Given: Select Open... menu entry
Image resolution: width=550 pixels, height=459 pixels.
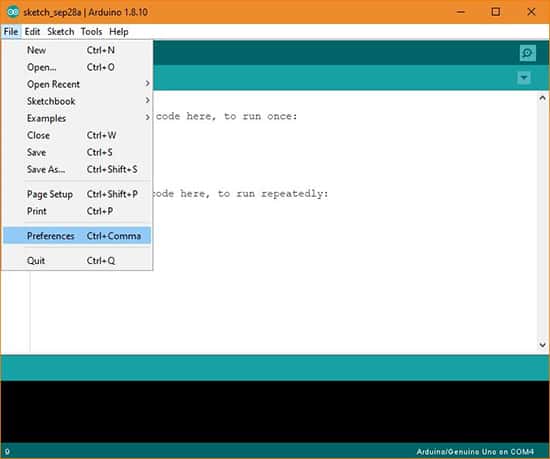Looking at the screenshot, I should (x=77, y=67).
